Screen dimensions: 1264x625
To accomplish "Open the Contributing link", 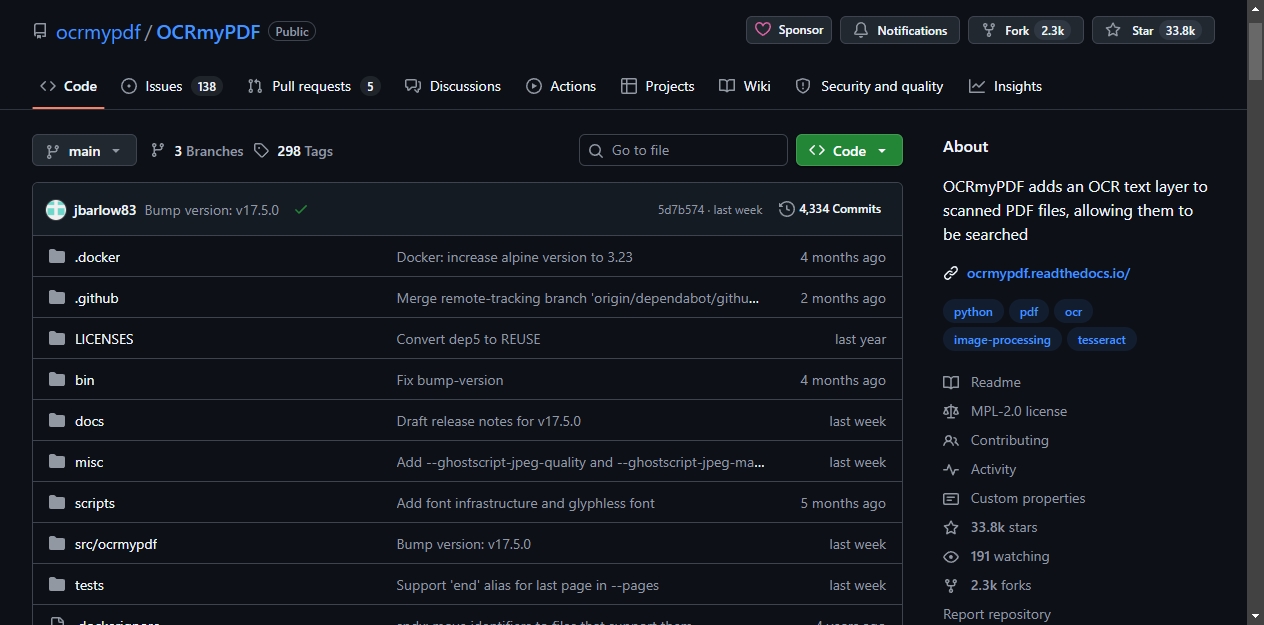I will (996, 440).
